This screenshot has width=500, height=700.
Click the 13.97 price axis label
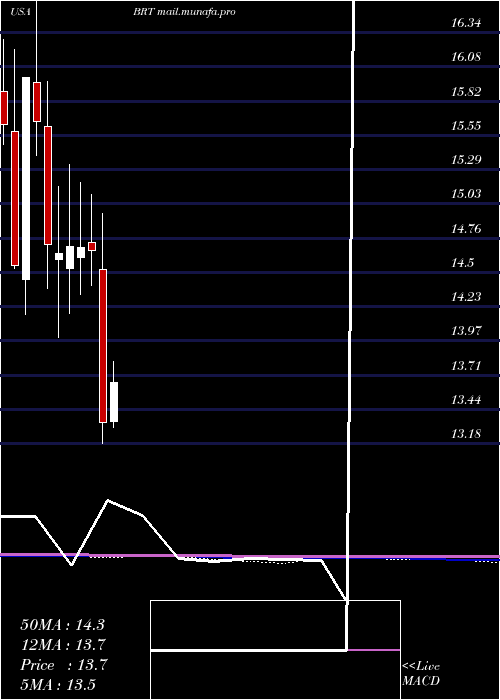pyautogui.click(x=466, y=331)
